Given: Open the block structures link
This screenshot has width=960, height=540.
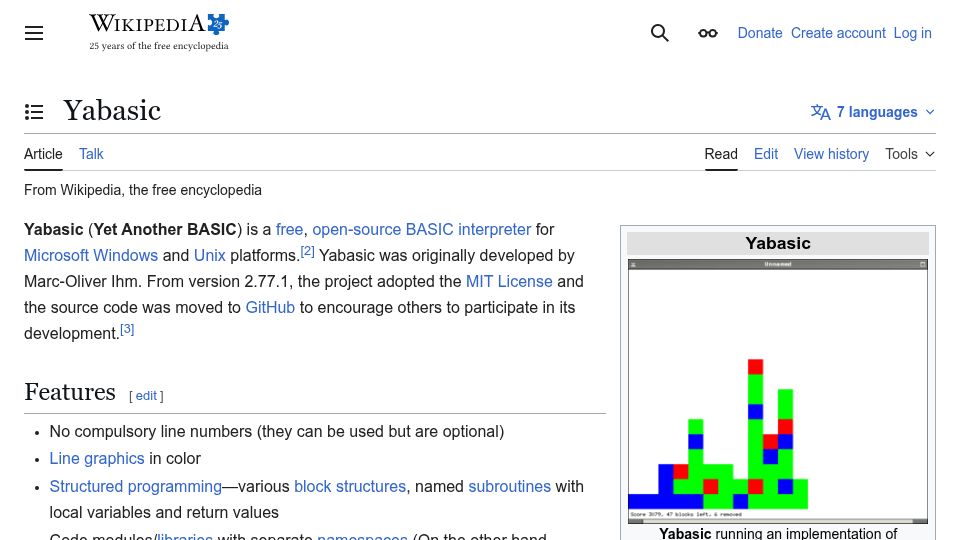Looking at the screenshot, I should [350, 487].
